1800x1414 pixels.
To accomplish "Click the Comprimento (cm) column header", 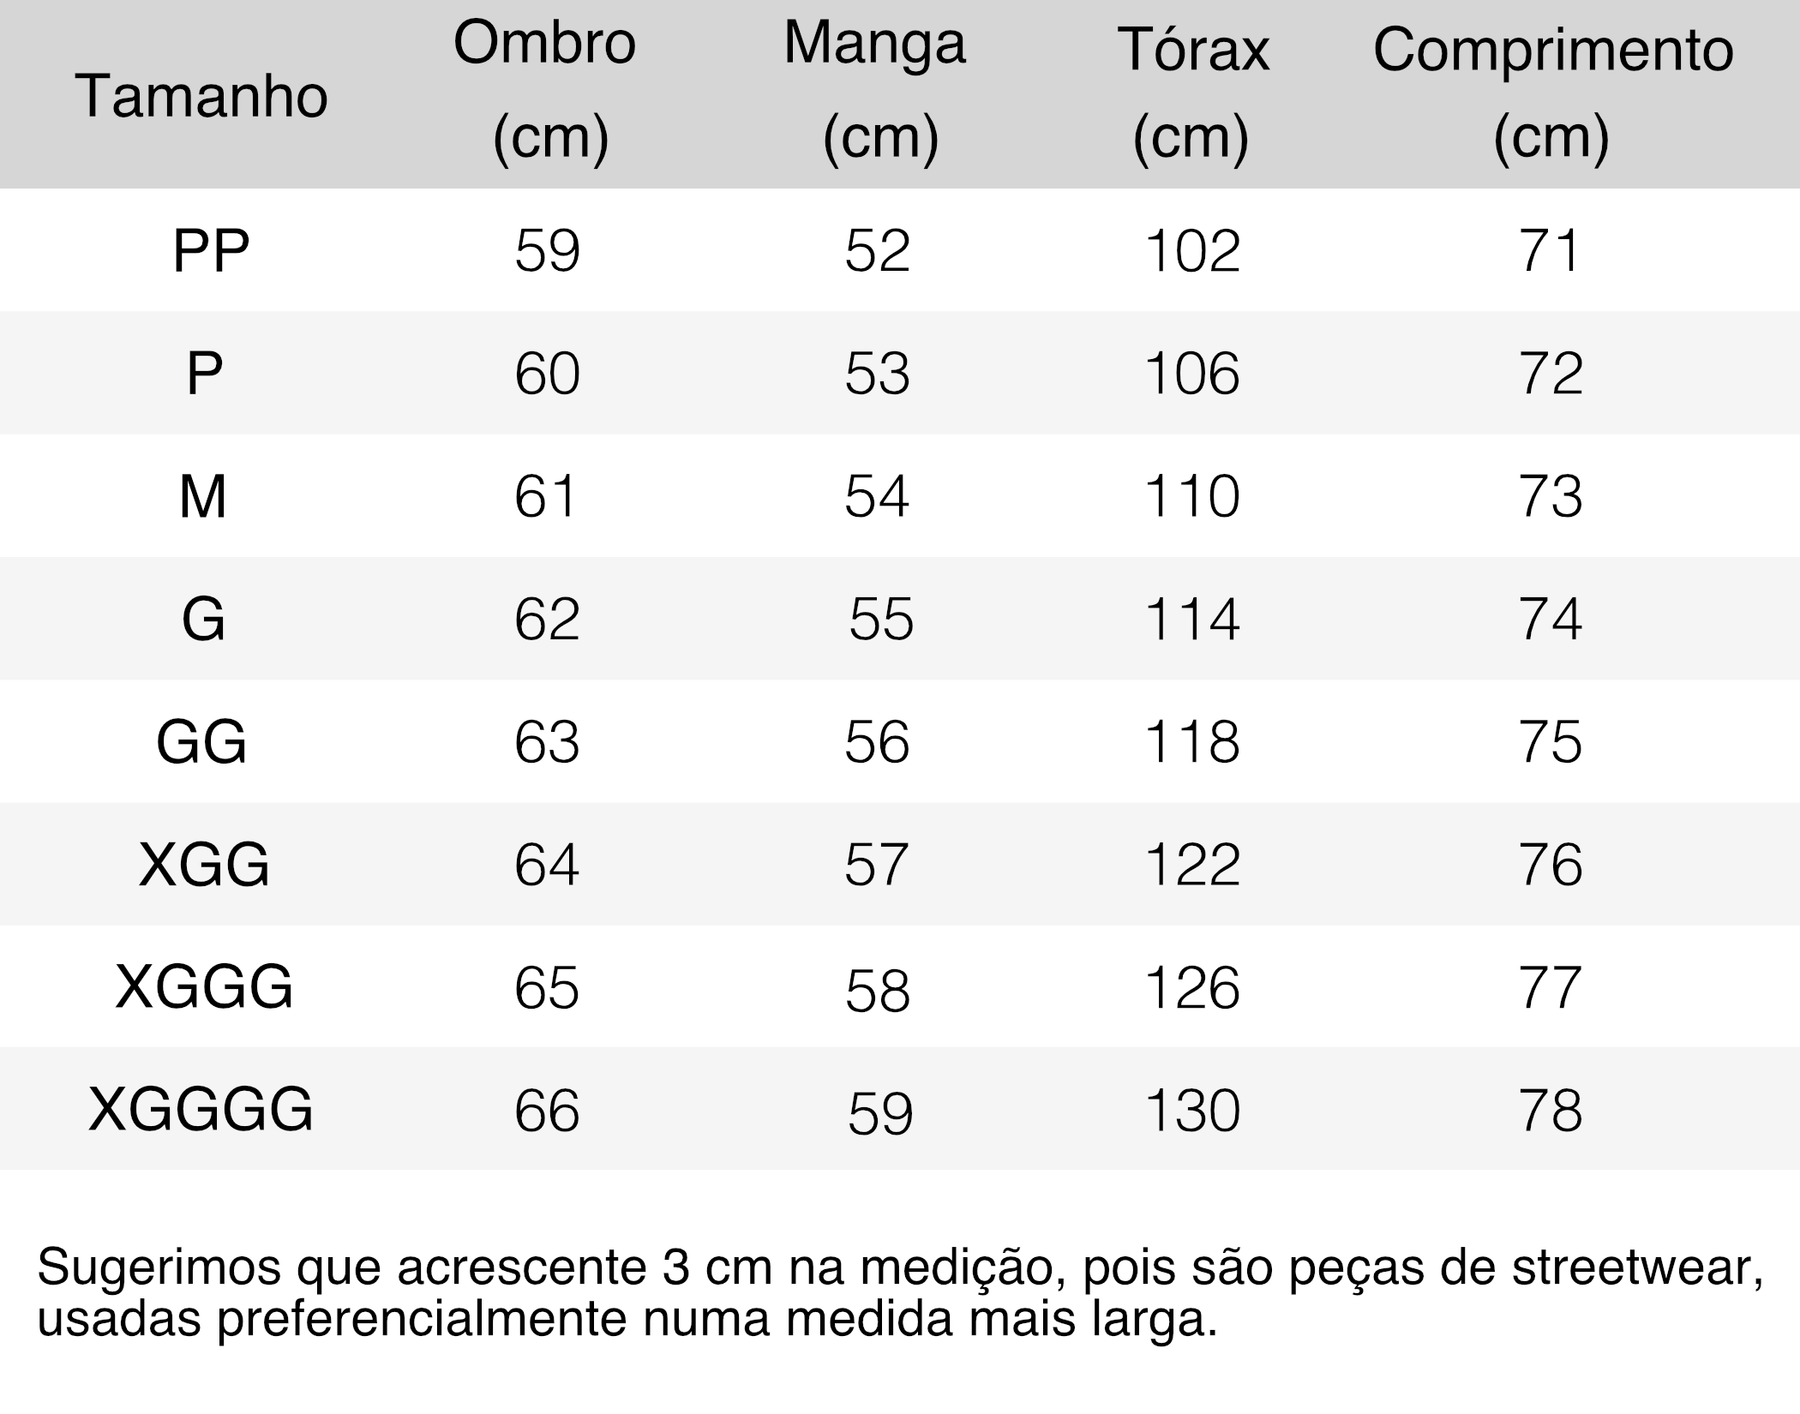I will (1552, 92).
